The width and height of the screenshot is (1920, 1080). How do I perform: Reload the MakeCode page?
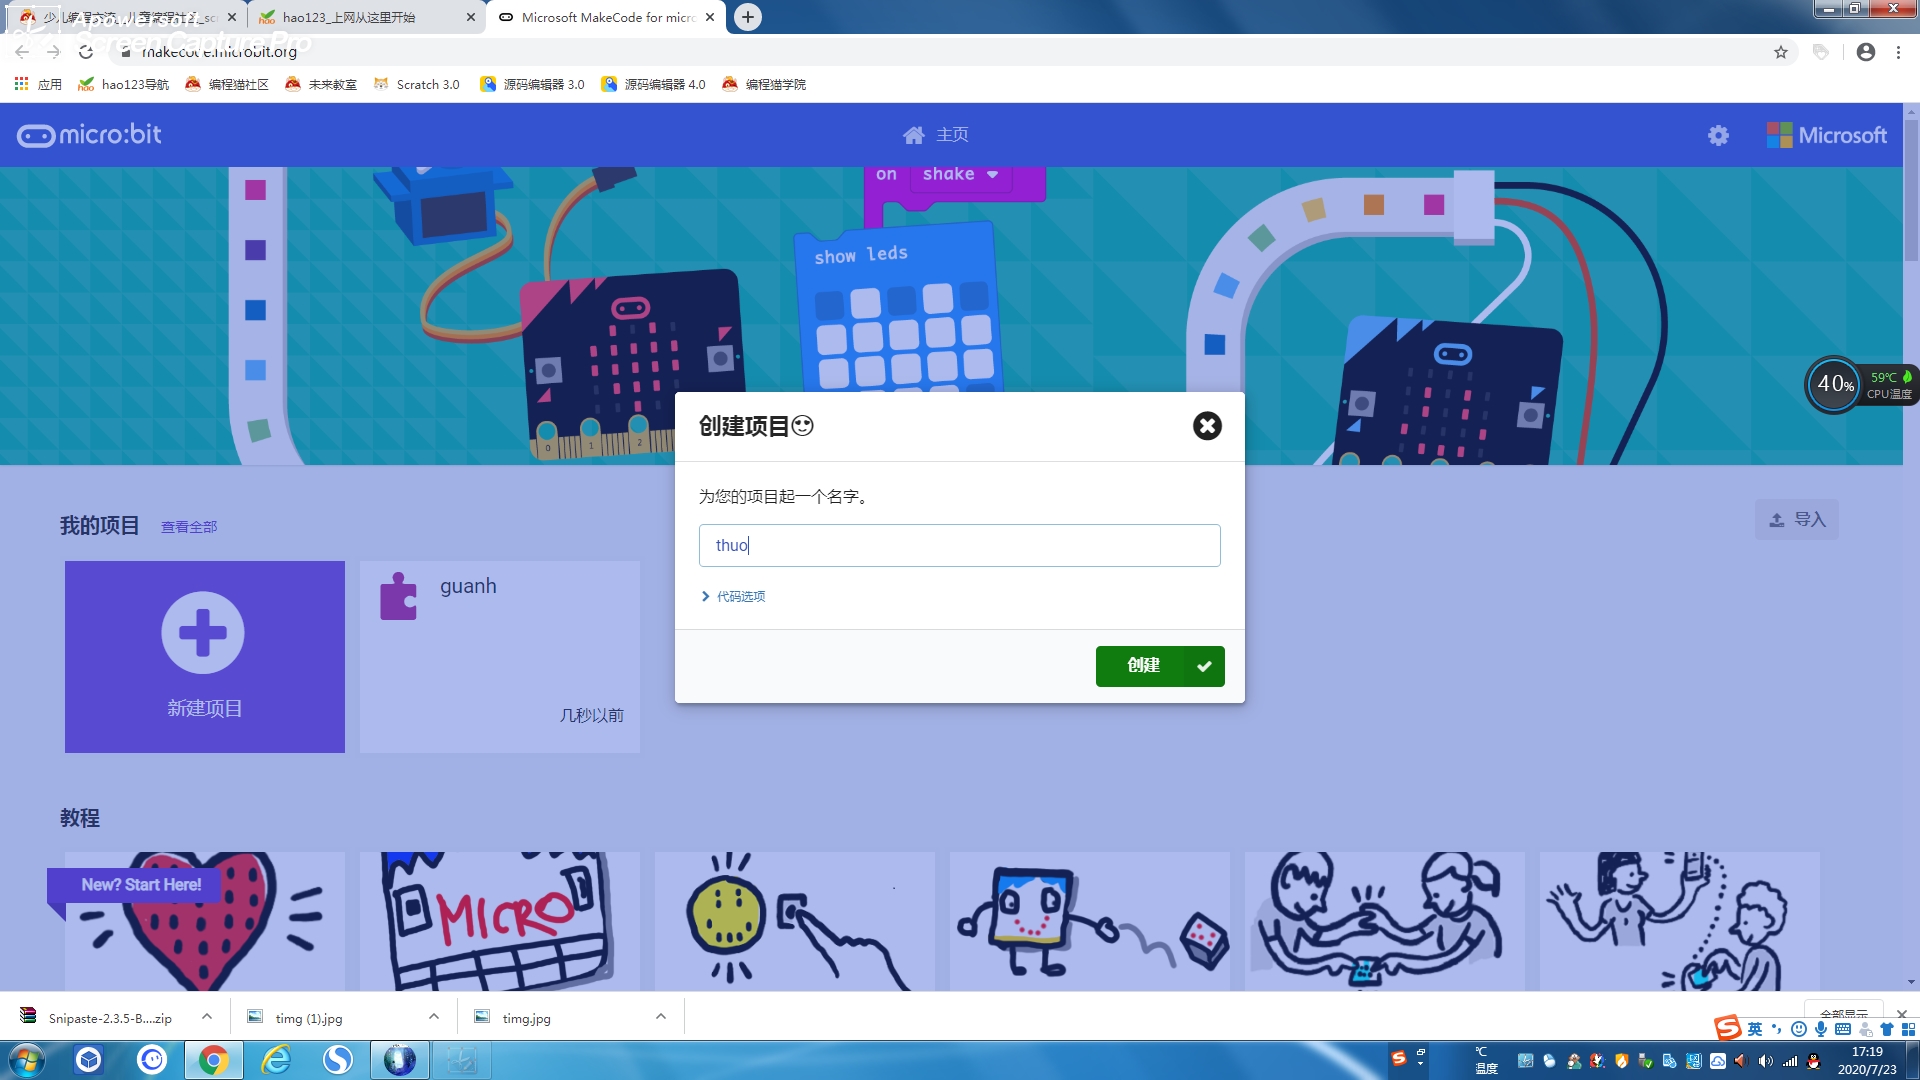point(86,52)
